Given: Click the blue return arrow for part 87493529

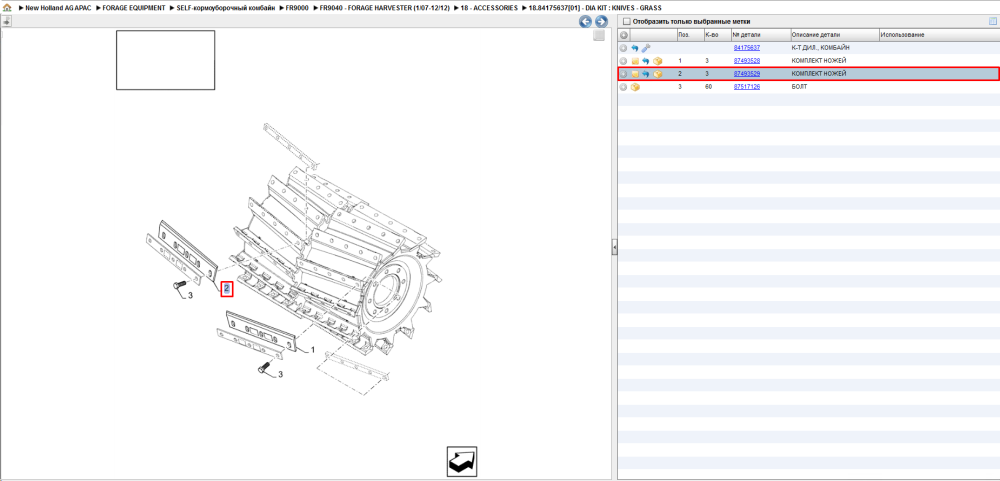Looking at the screenshot, I should tap(645, 74).
